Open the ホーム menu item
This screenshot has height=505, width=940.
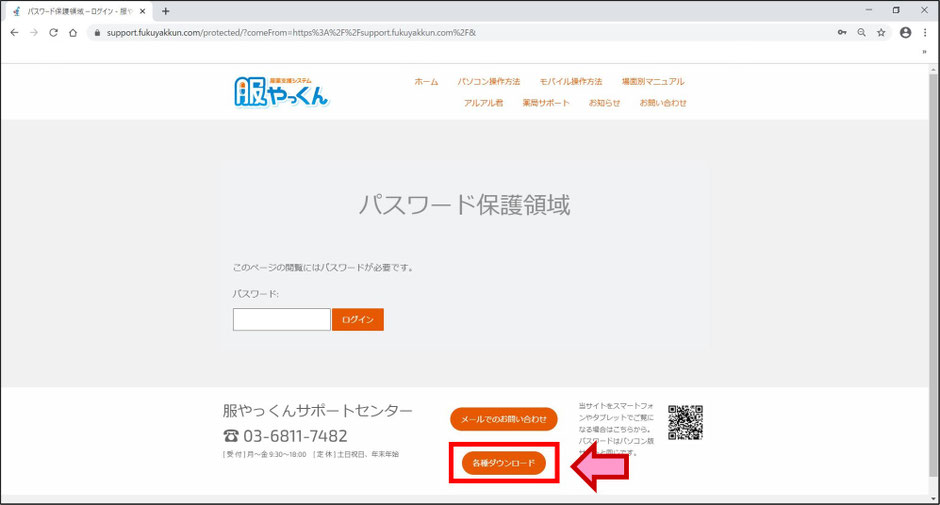pyautogui.click(x=426, y=82)
